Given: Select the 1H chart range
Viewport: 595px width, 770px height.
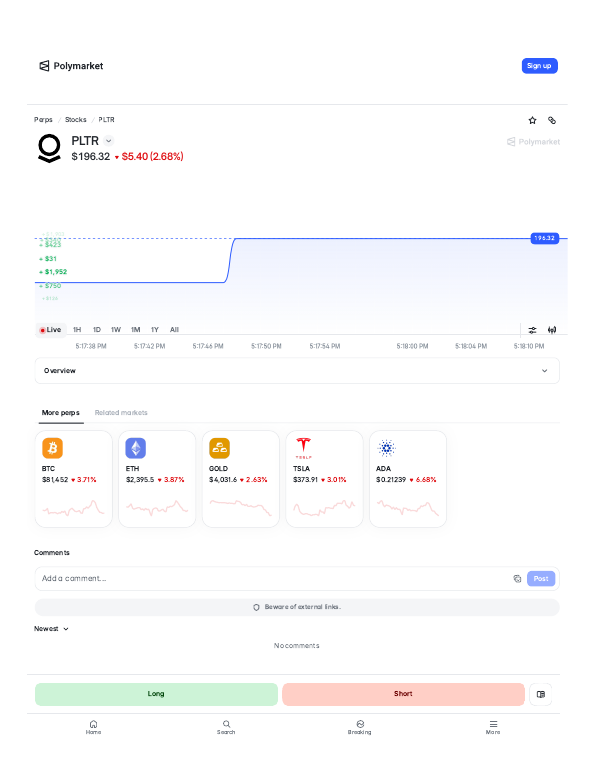Looking at the screenshot, I should coord(77,330).
